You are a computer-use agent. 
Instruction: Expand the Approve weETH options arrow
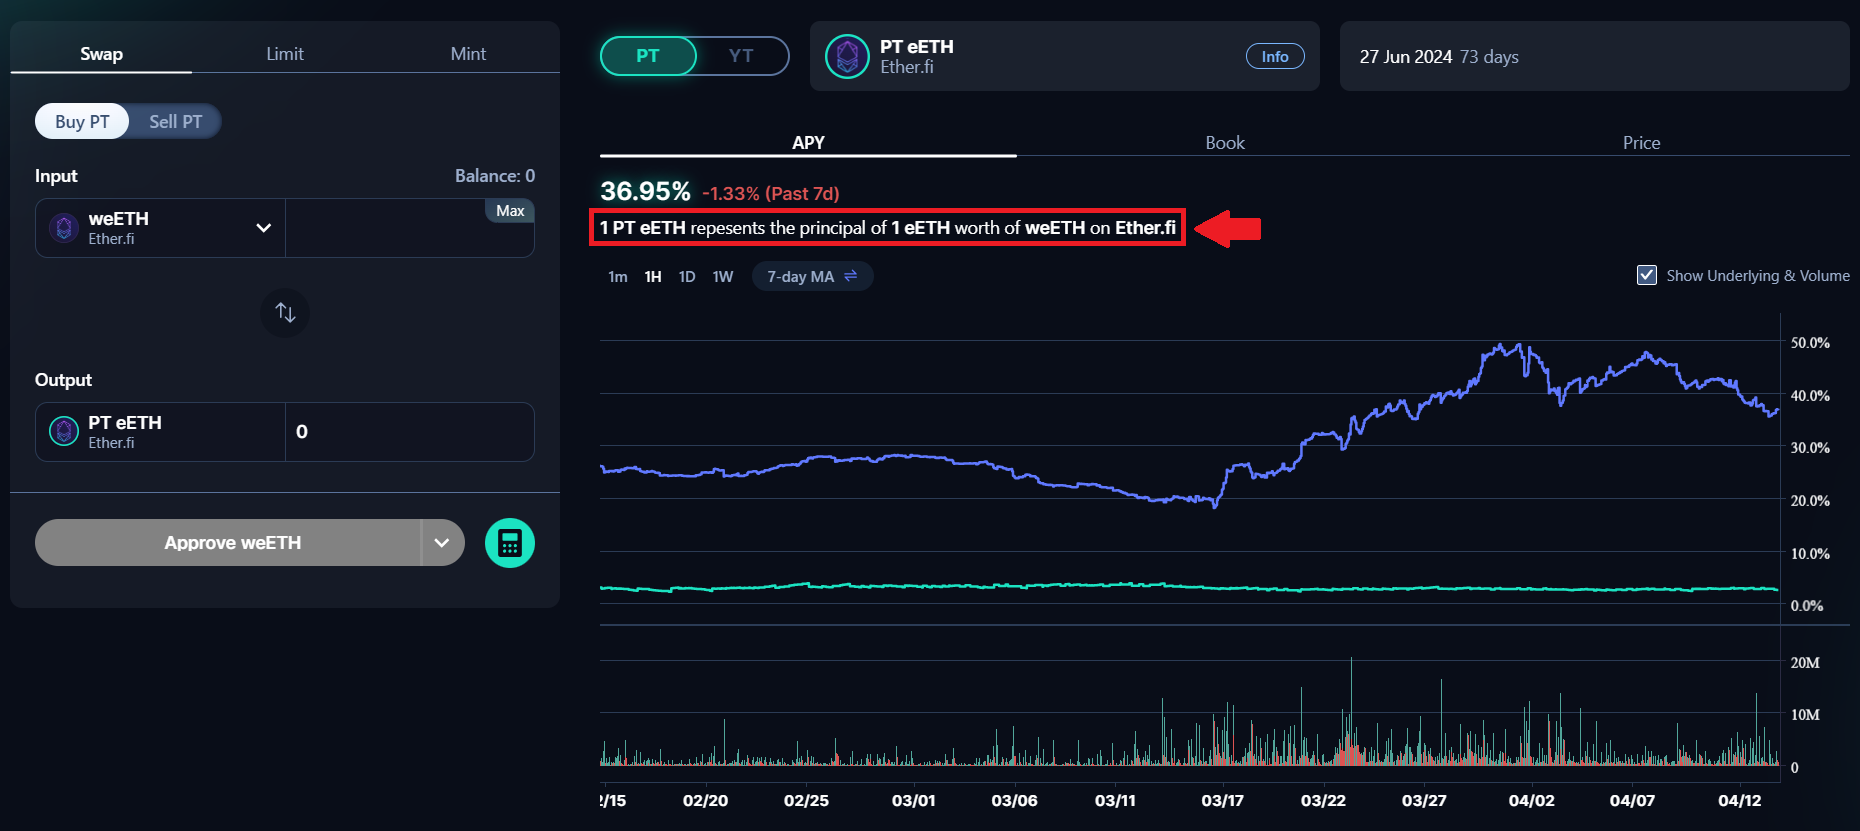click(442, 543)
